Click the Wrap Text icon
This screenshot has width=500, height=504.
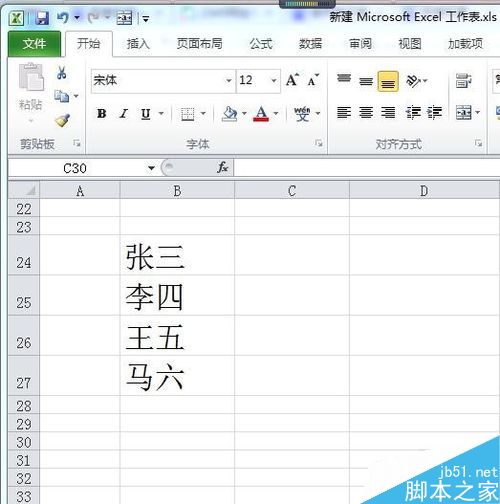click(464, 81)
